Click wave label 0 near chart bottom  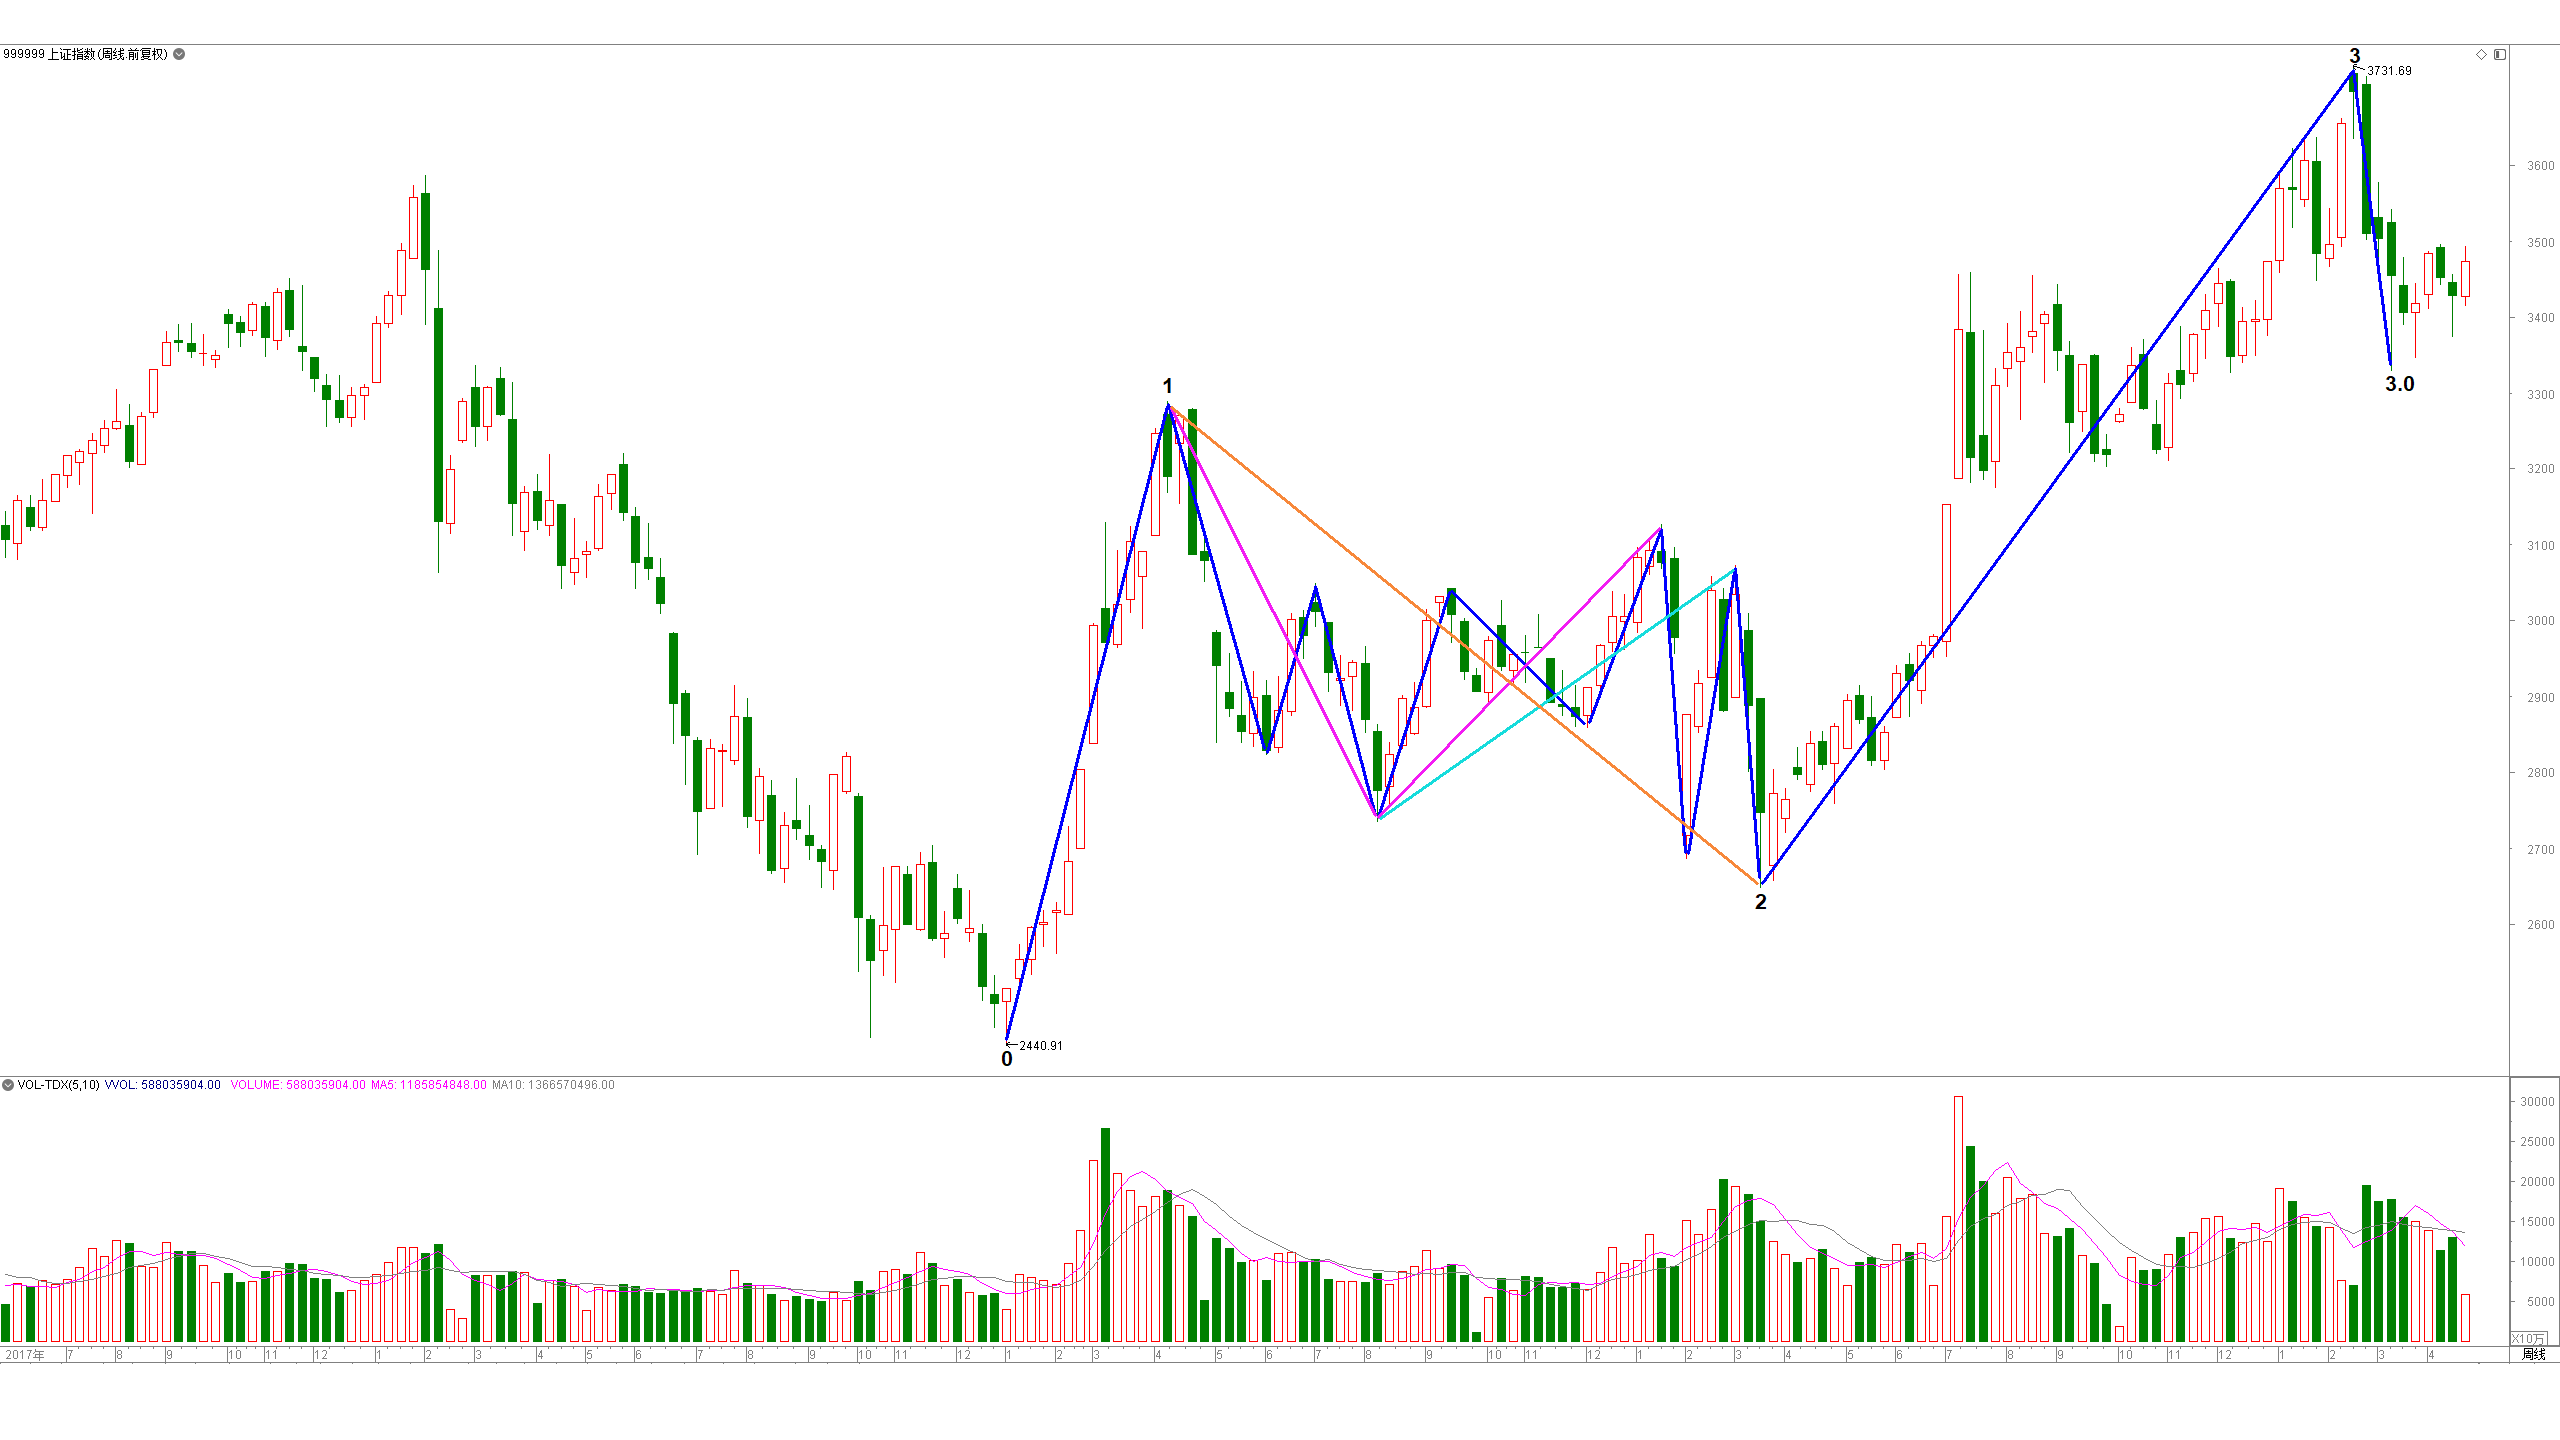click(1007, 1059)
